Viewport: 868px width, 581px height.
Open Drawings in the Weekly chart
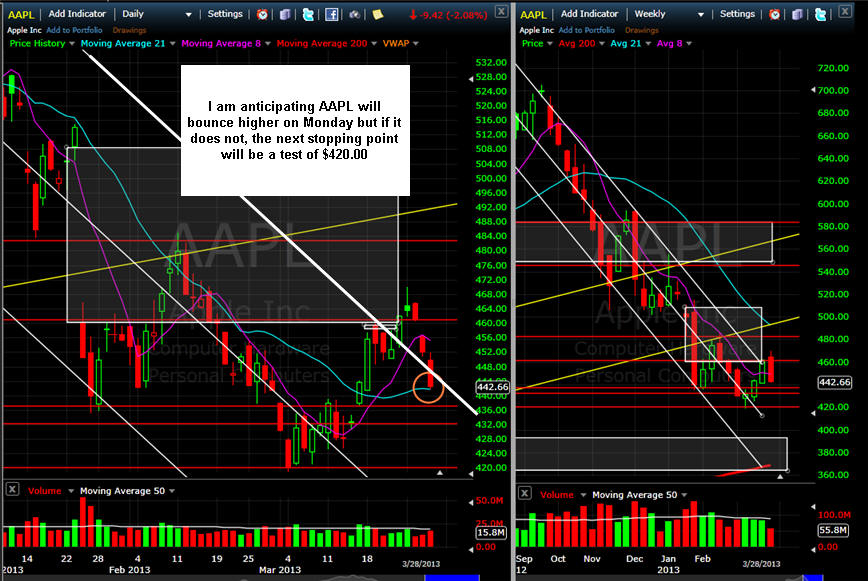[x=642, y=30]
